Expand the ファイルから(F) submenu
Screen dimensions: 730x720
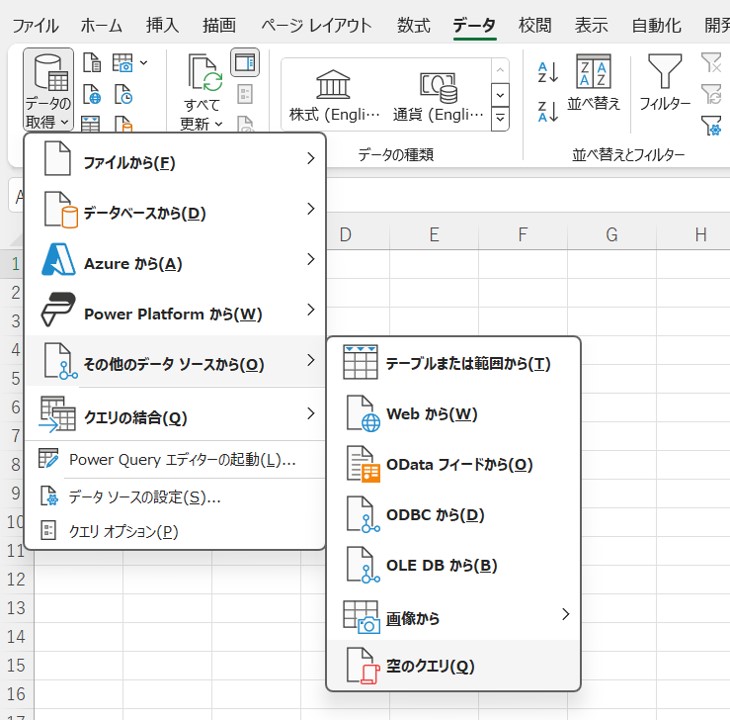click(175, 159)
